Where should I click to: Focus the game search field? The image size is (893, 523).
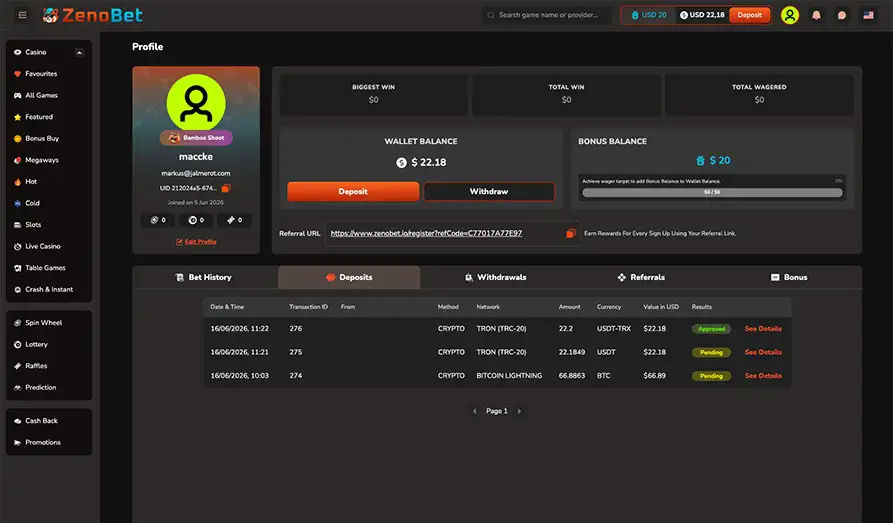pyautogui.click(x=547, y=15)
